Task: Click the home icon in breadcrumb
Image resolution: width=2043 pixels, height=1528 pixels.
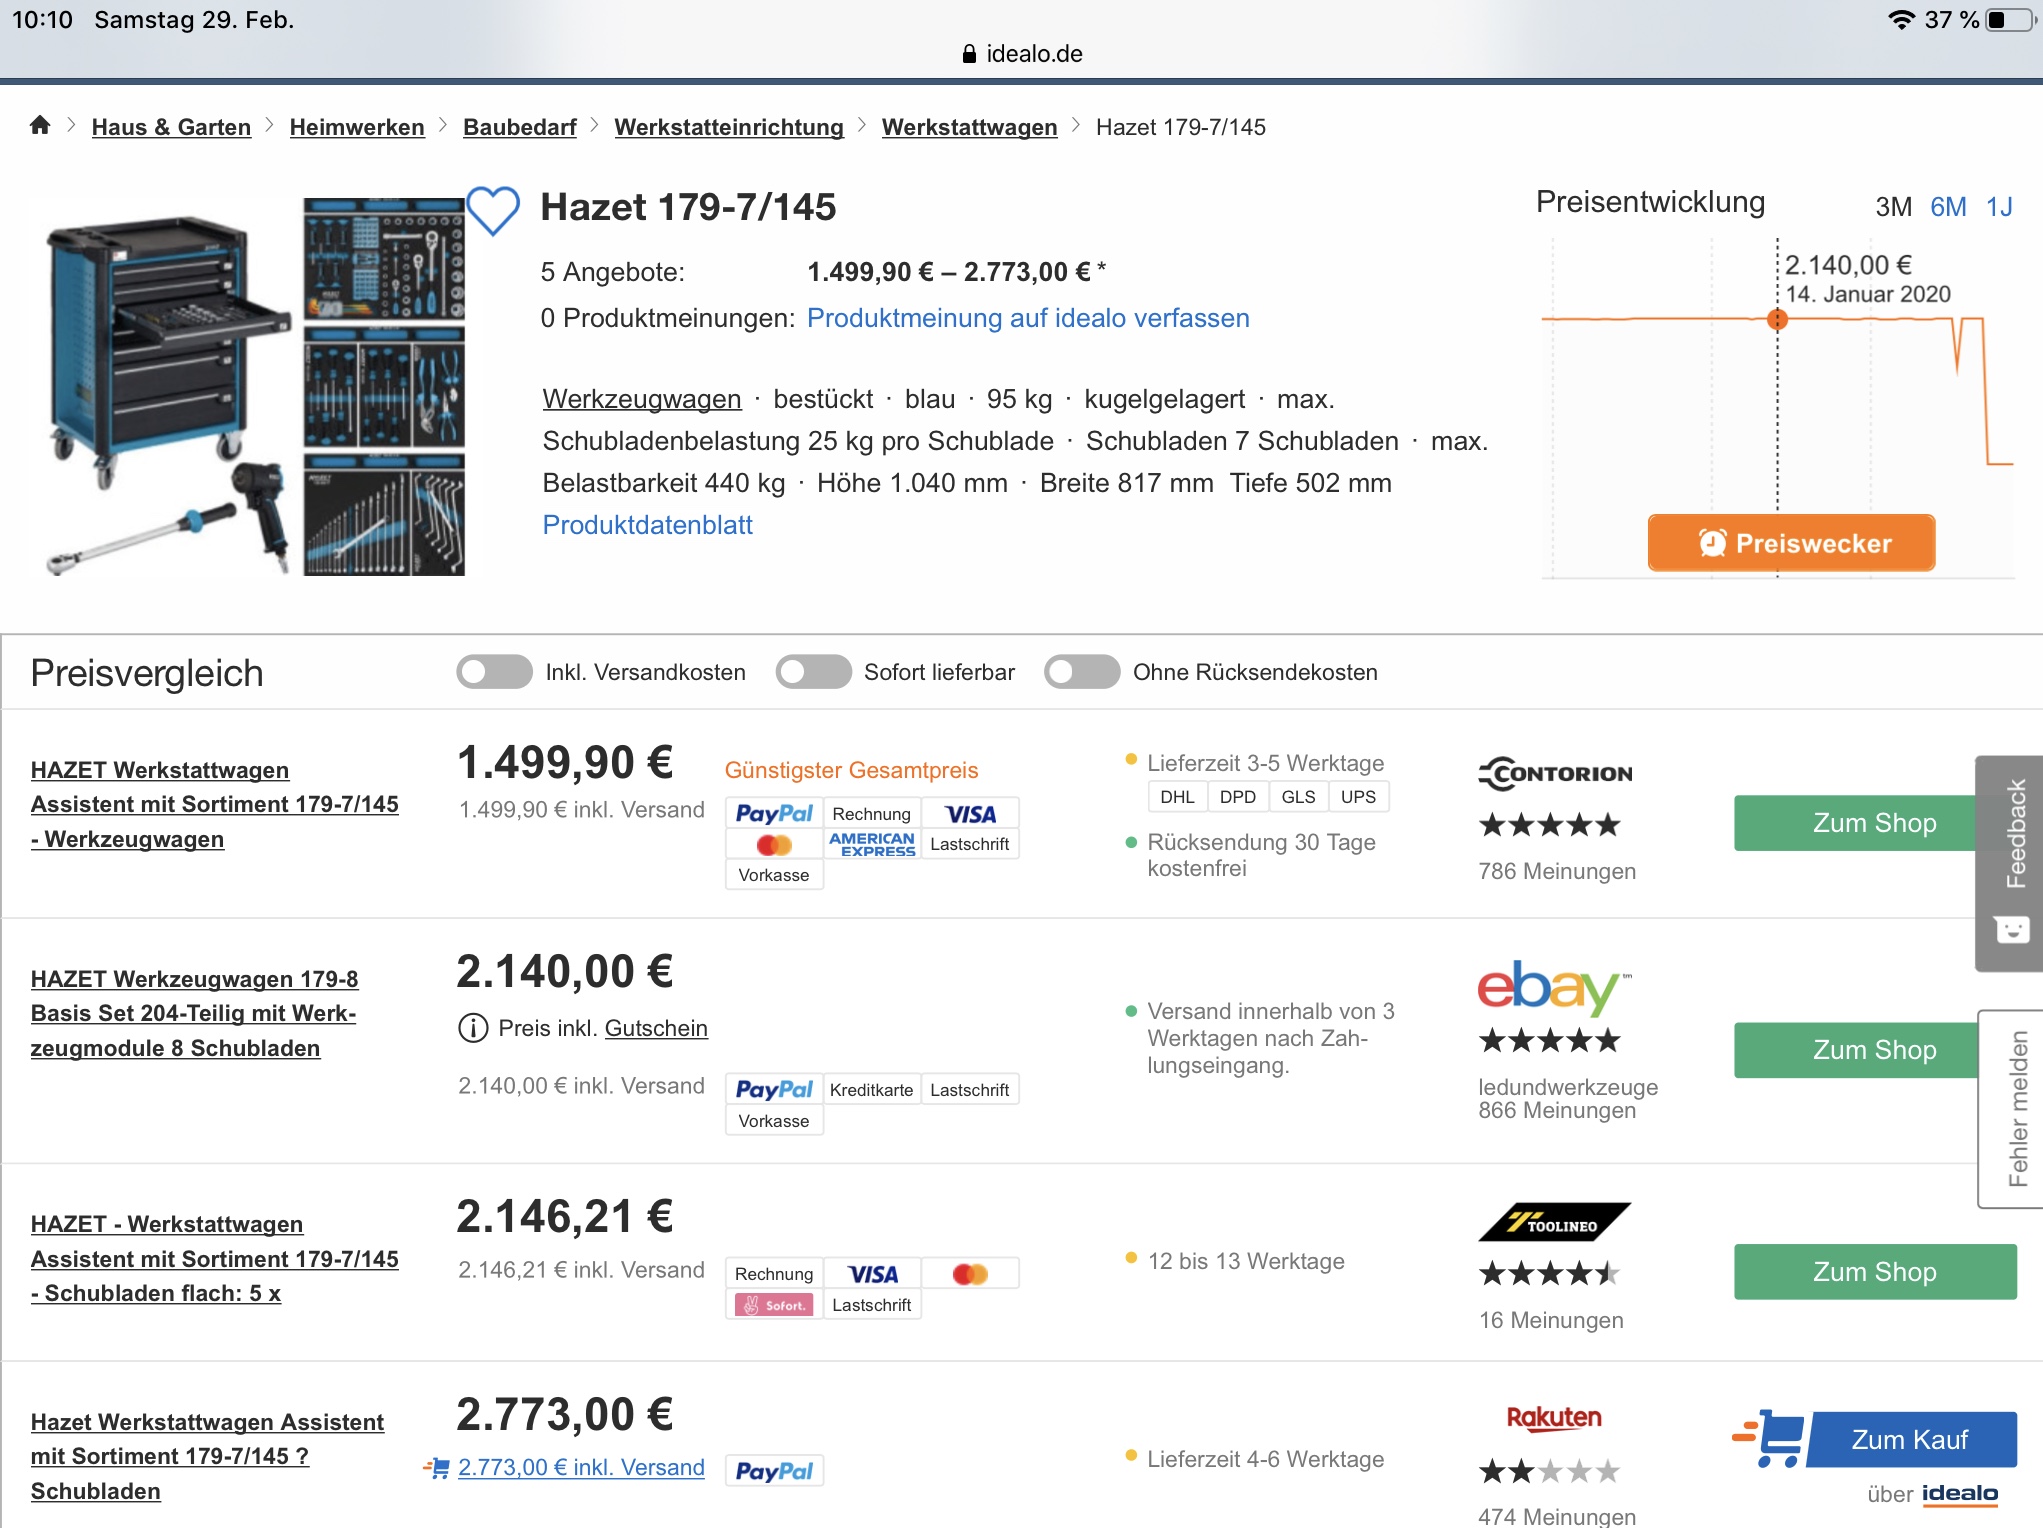Action: [40, 125]
